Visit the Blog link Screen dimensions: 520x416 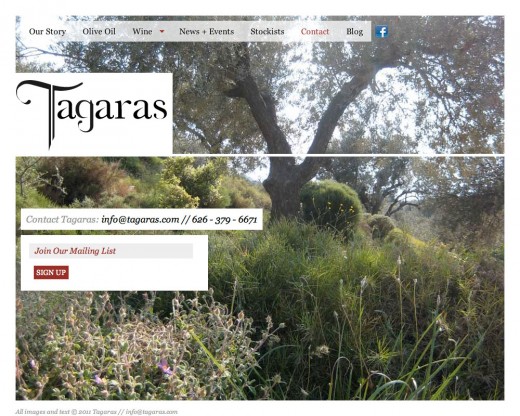(x=354, y=32)
